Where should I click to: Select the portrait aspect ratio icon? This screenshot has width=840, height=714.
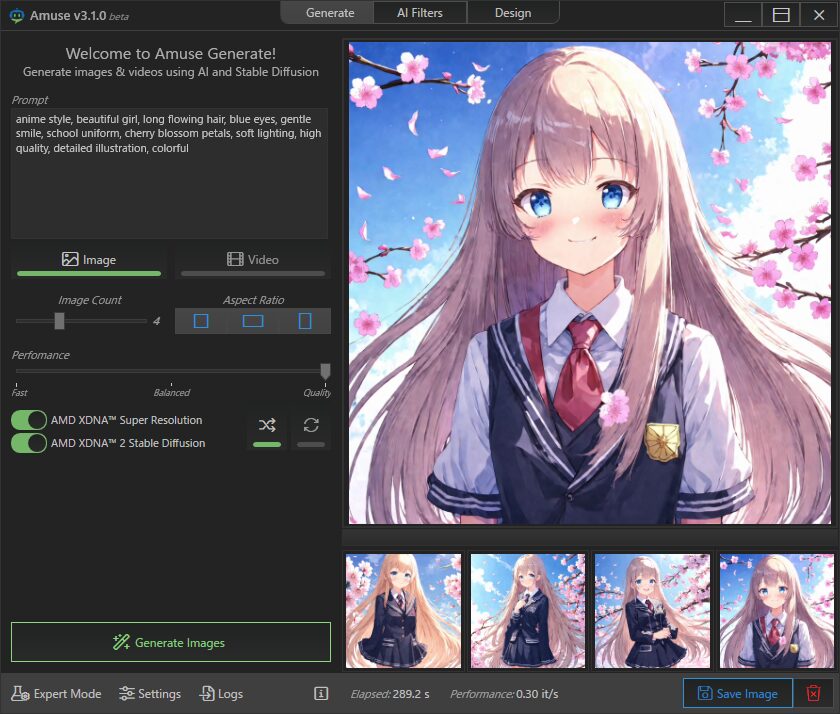pyautogui.click(x=305, y=321)
